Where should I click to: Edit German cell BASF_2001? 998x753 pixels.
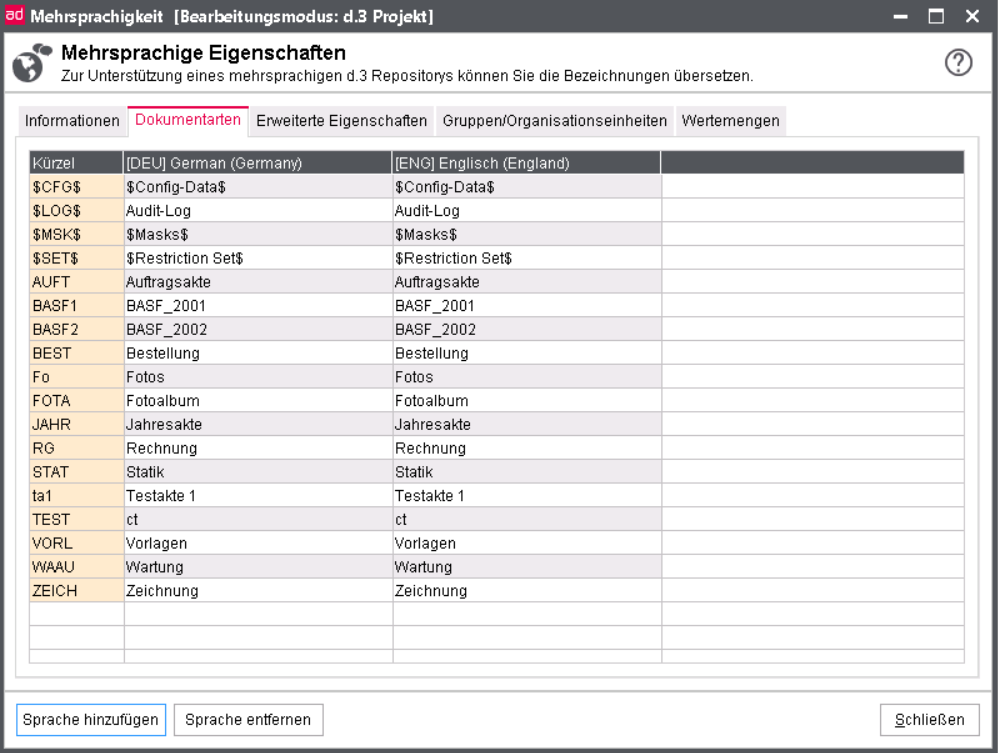coord(258,306)
